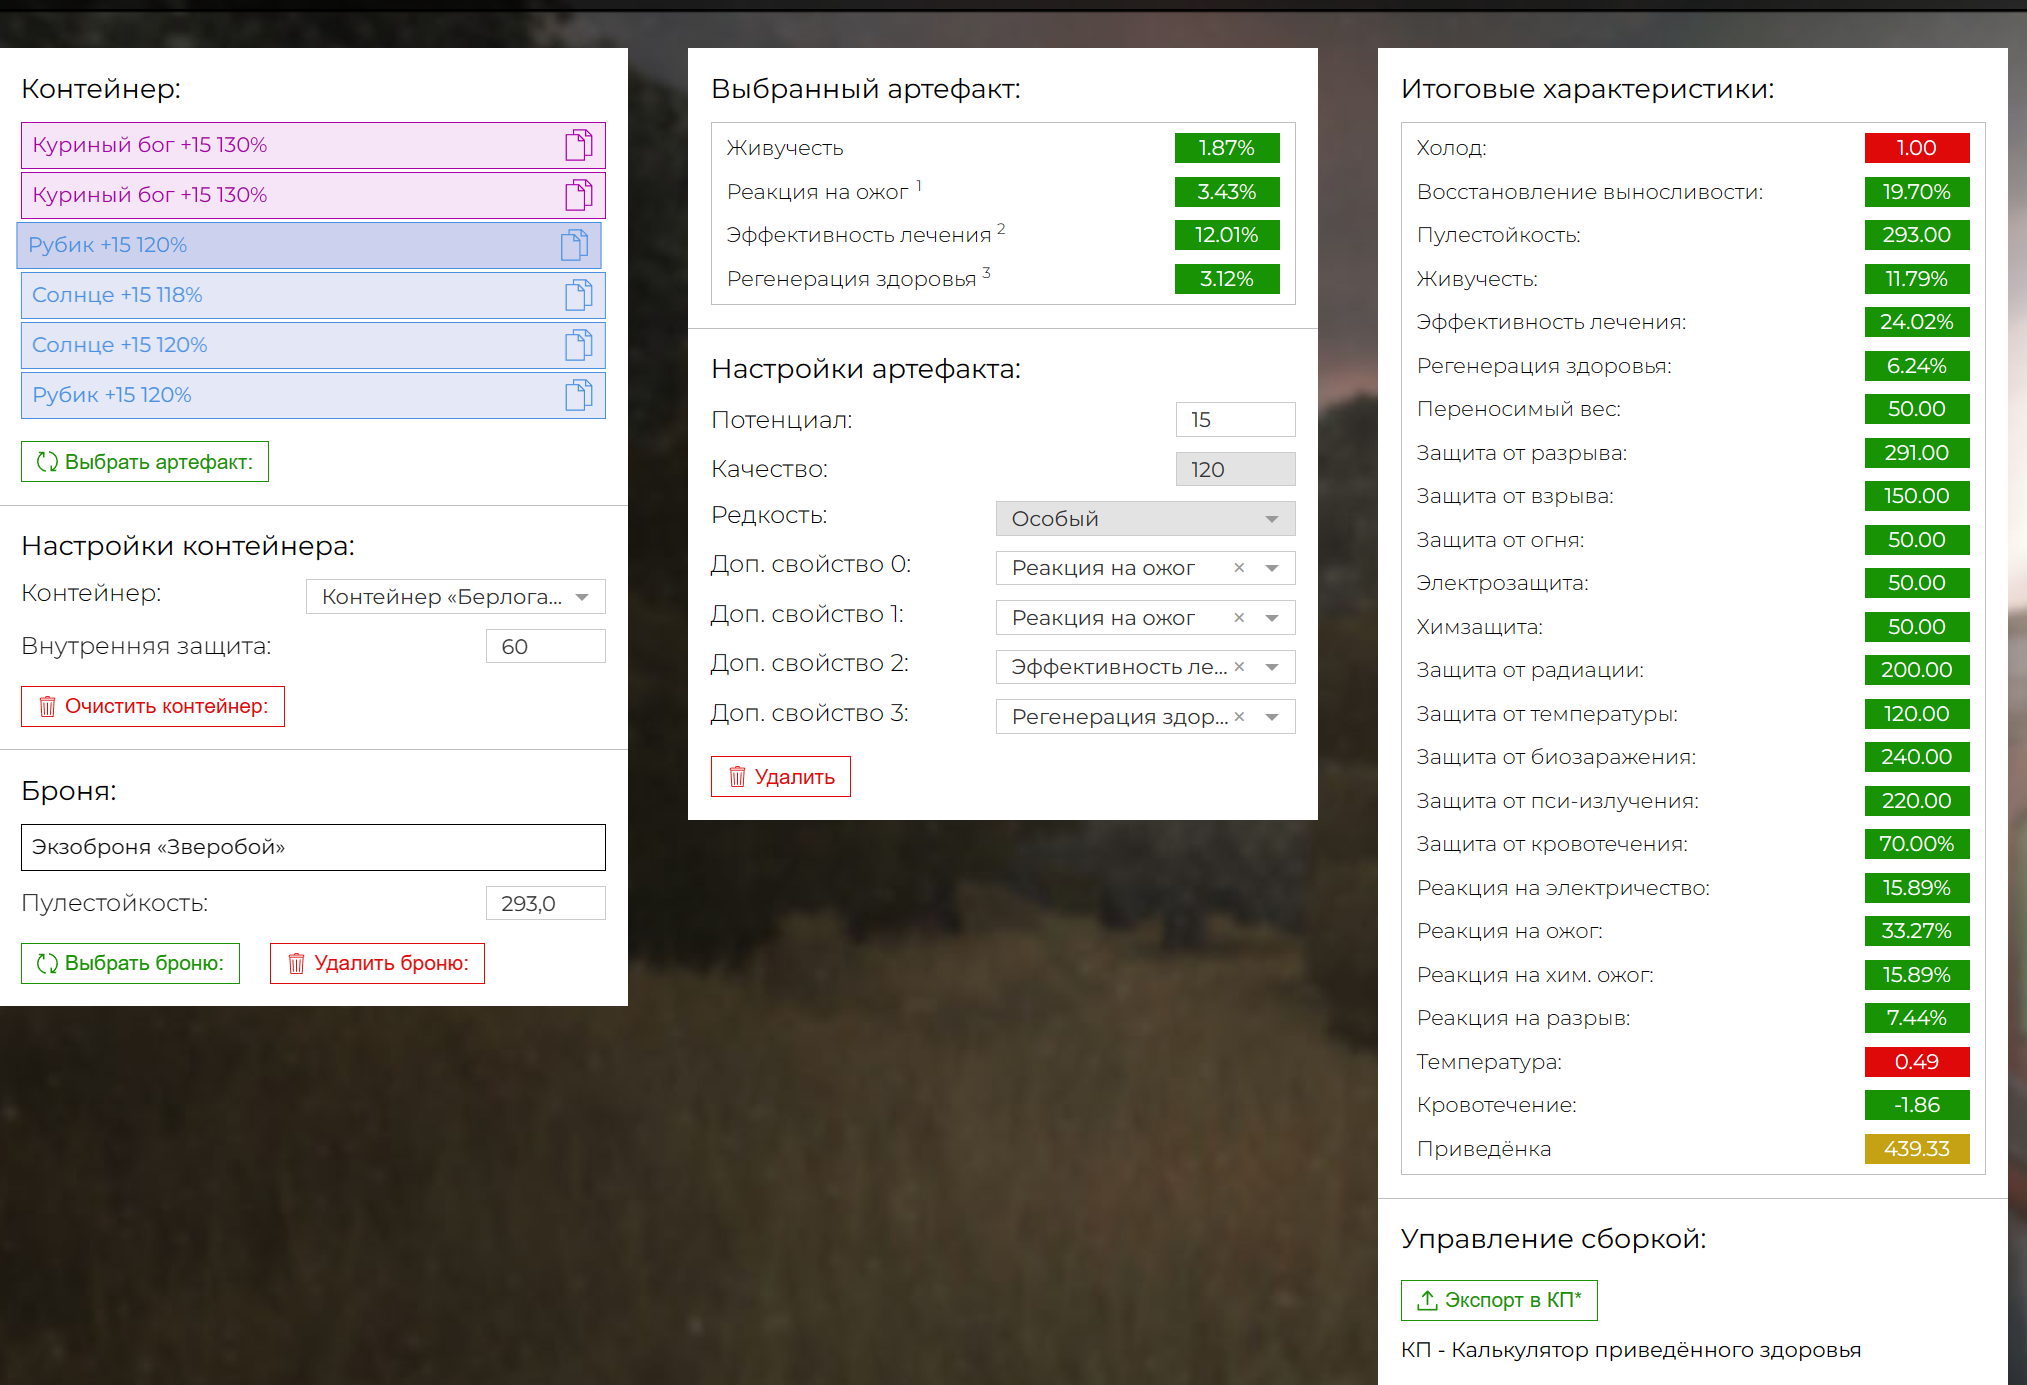
Task: Click the Защита от разрыва 291.00 value
Action: coord(1917,453)
